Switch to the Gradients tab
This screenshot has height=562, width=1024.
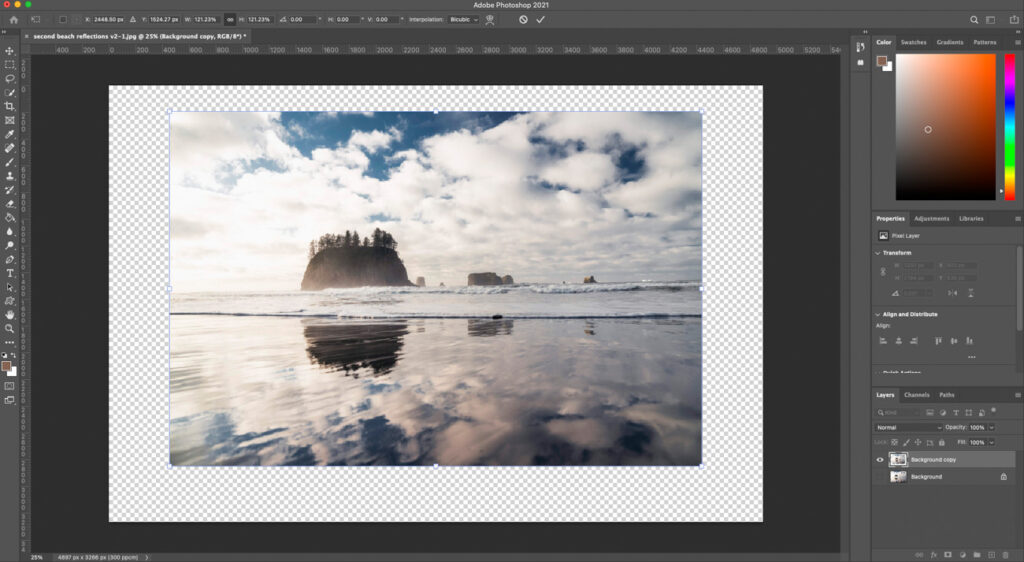pos(950,42)
